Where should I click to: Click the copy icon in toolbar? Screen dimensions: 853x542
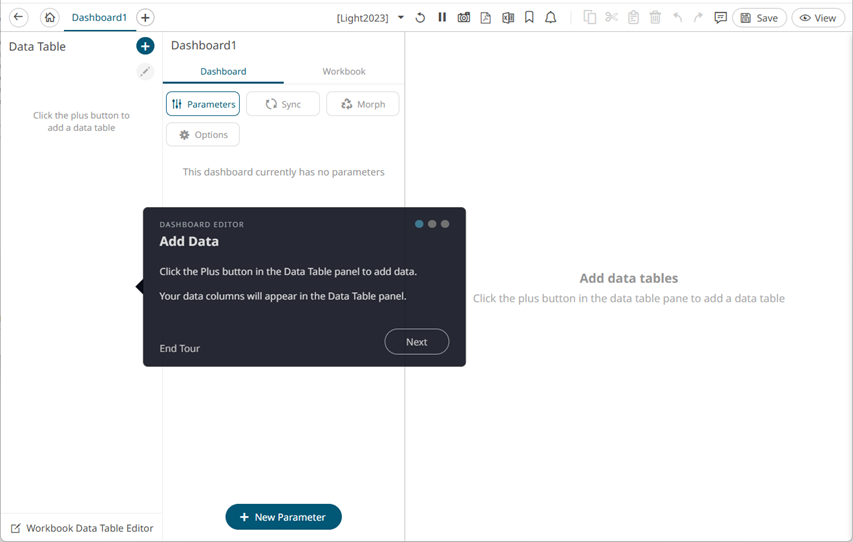tap(590, 17)
